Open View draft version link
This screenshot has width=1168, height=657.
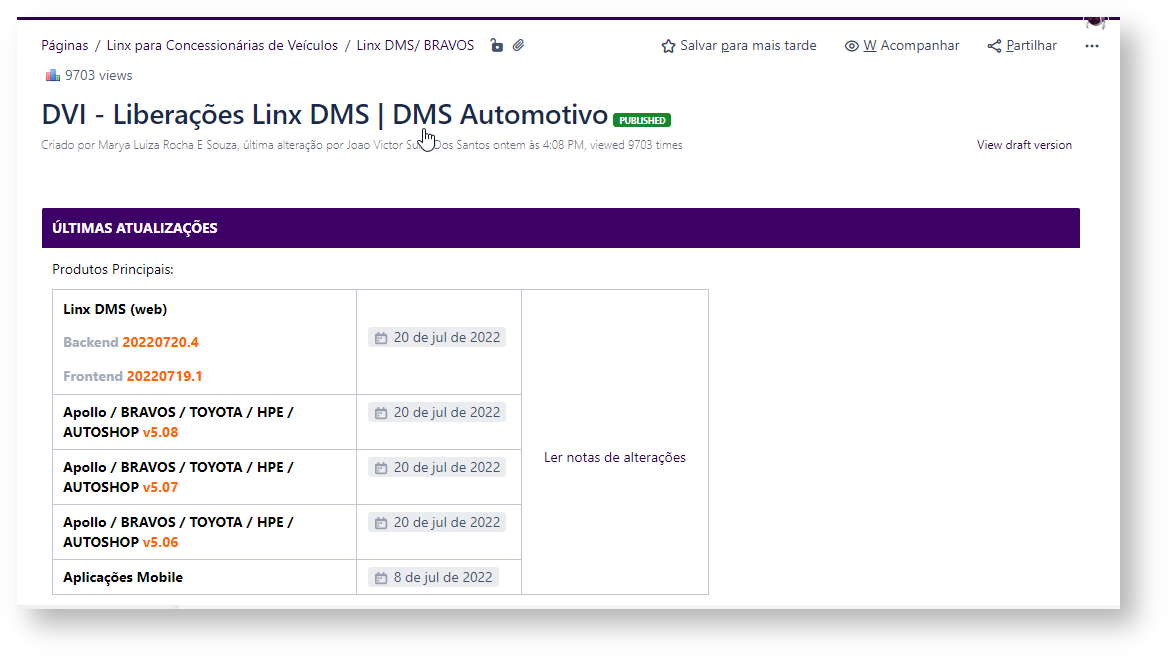(1024, 145)
